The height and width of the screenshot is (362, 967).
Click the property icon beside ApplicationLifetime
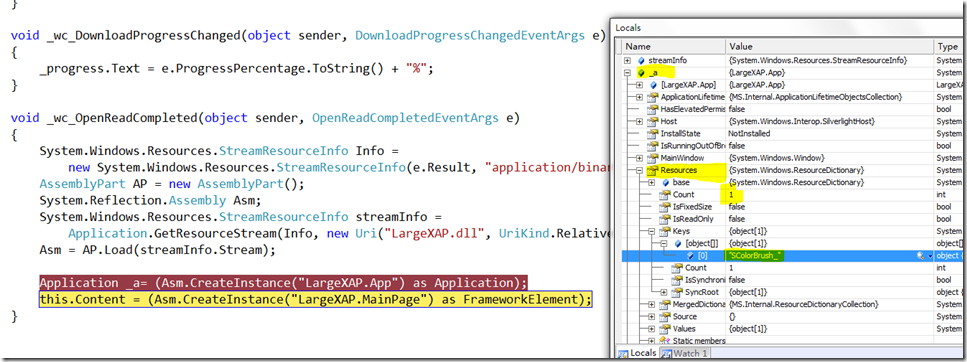coord(652,97)
